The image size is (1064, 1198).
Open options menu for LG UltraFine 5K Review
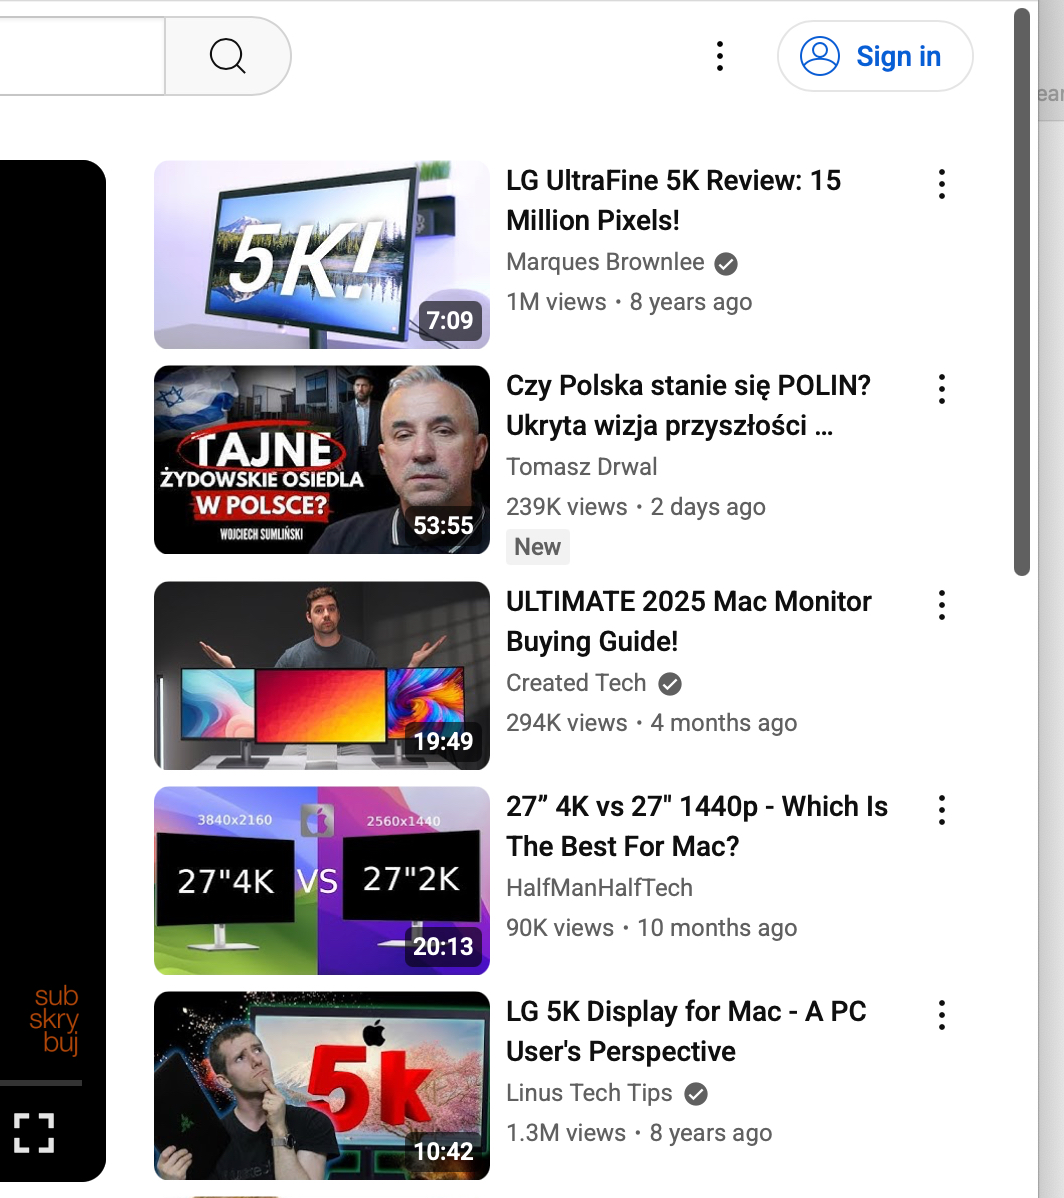pyautogui.click(x=941, y=184)
